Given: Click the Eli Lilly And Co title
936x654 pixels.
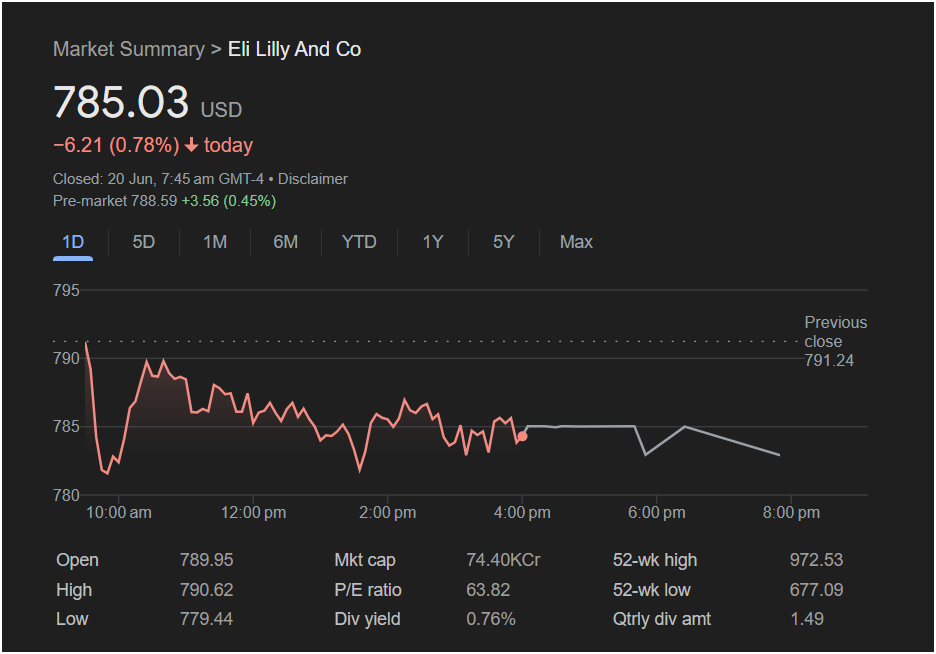Looking at the screenshot, I should (x=294, y=49).
